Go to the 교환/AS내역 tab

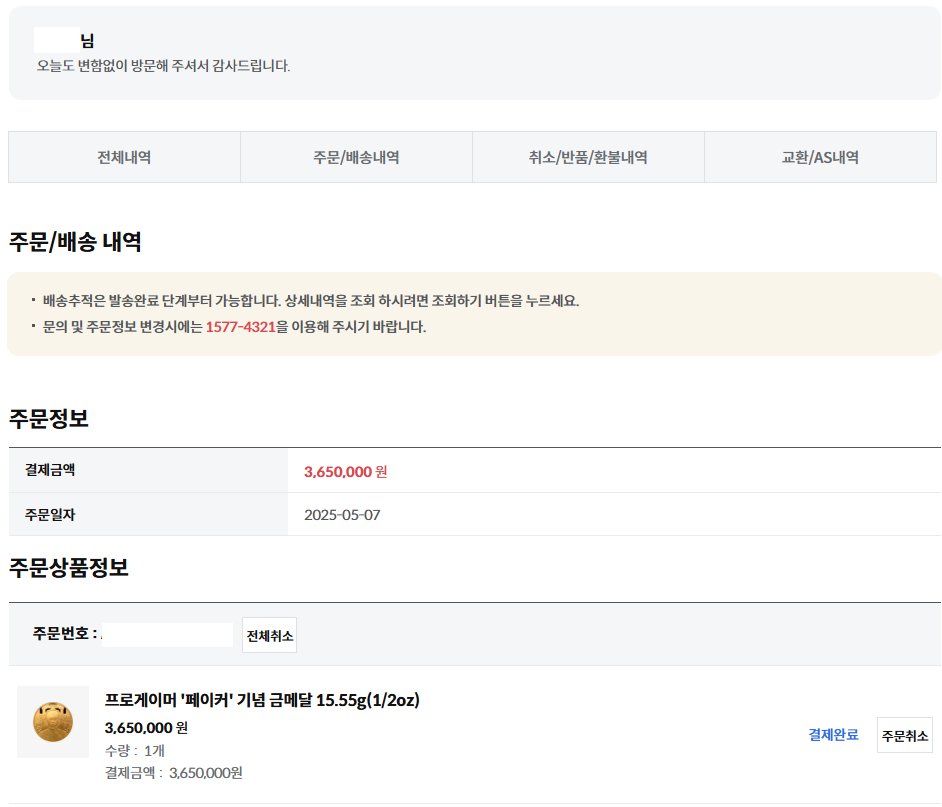(x=820, y=157)
